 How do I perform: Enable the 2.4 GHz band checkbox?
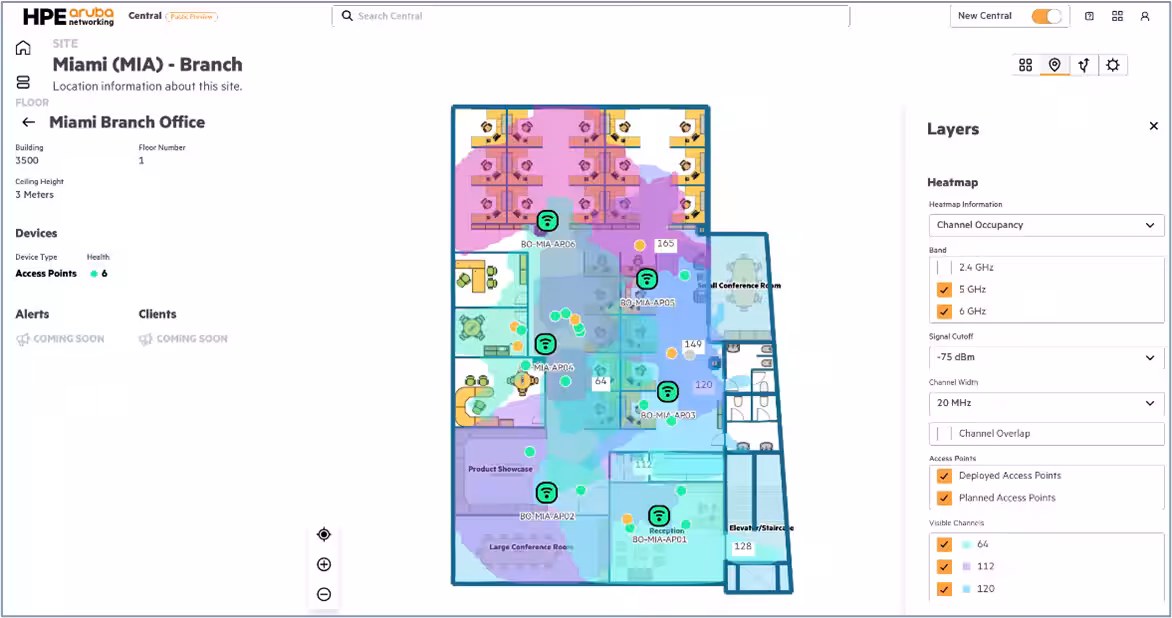[944, 267]
